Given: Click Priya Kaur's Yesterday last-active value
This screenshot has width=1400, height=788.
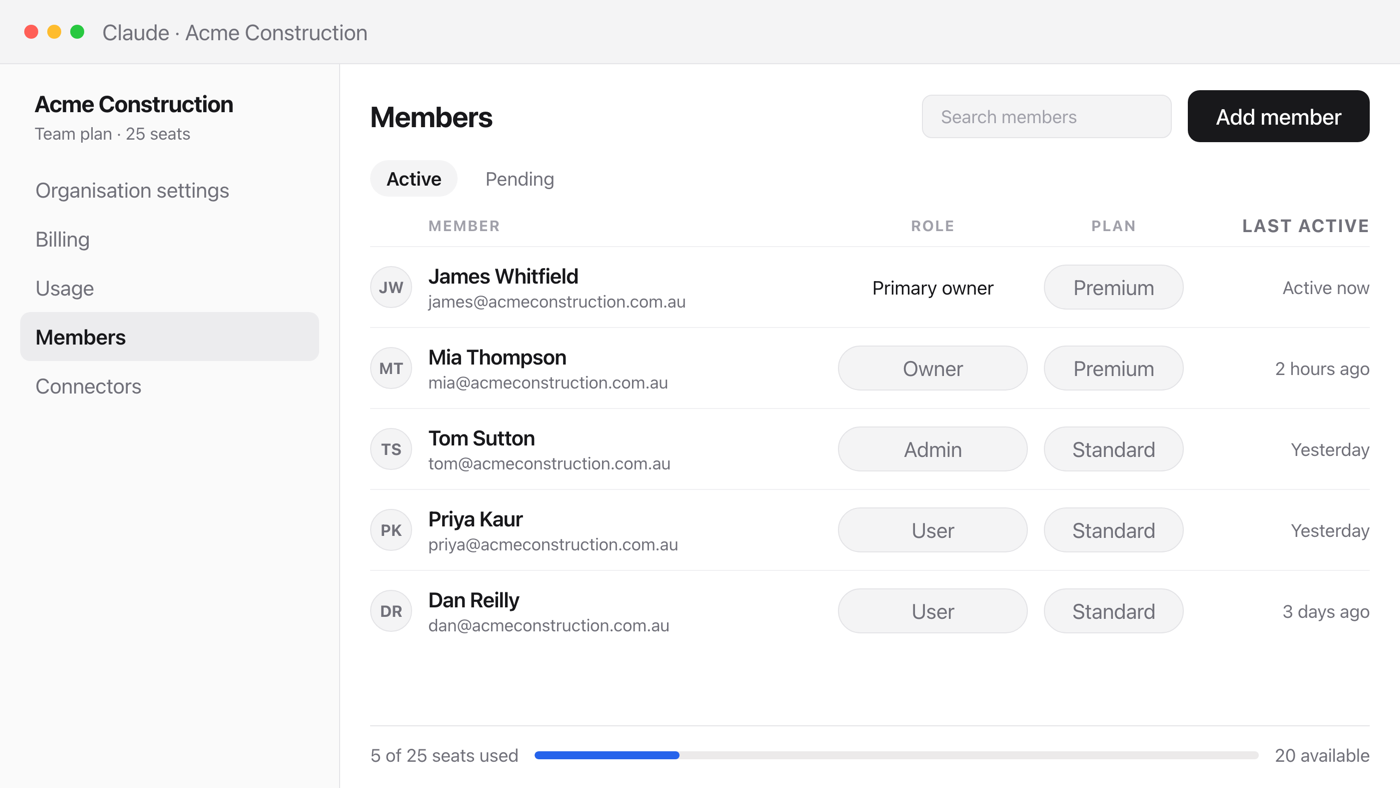Looking at the screenshot, I should click(x=1330, y=531).
